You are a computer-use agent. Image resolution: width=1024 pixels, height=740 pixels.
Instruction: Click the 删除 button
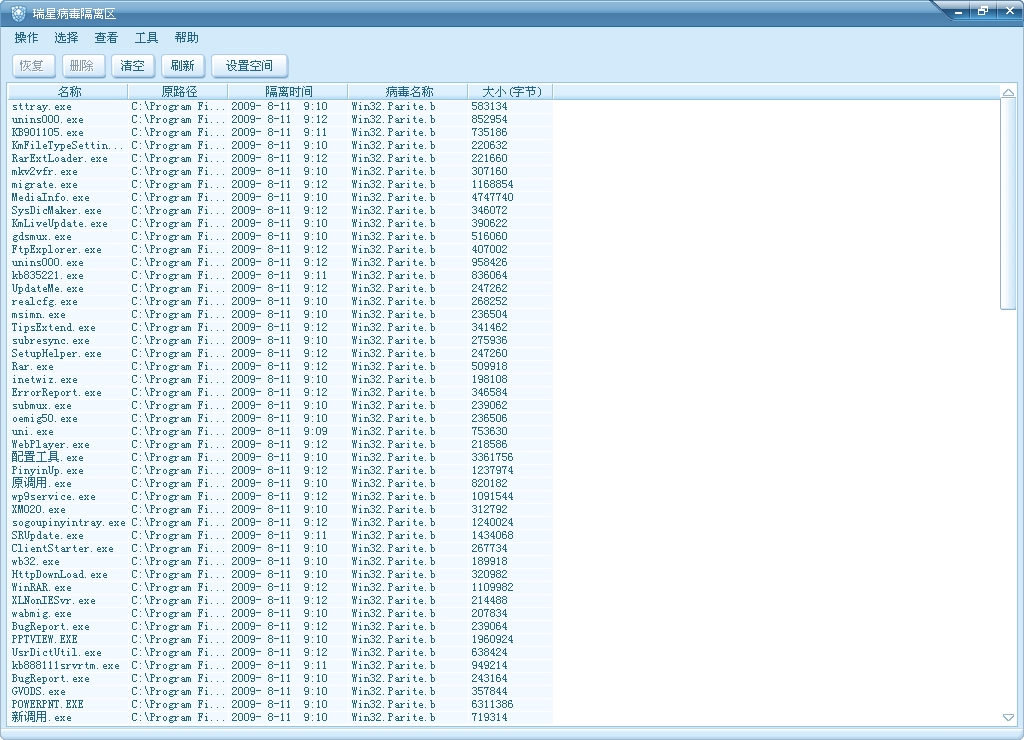click(84, 65)
